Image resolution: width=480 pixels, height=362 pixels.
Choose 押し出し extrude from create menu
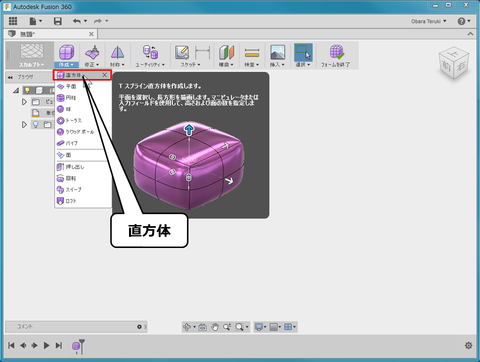point(83,167)
